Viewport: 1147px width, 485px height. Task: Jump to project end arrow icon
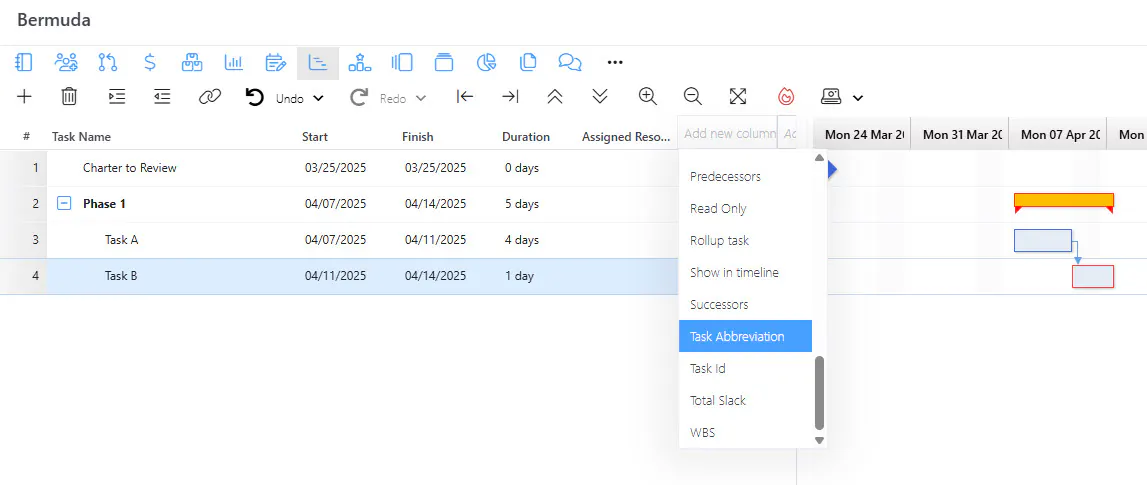click(x=510, y=97)
